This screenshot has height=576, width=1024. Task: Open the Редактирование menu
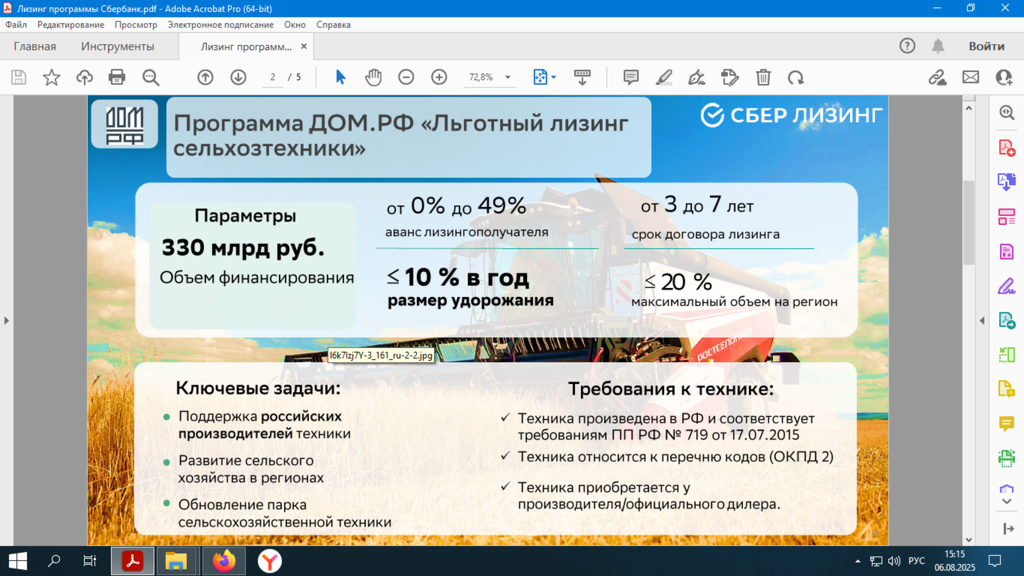71,25
